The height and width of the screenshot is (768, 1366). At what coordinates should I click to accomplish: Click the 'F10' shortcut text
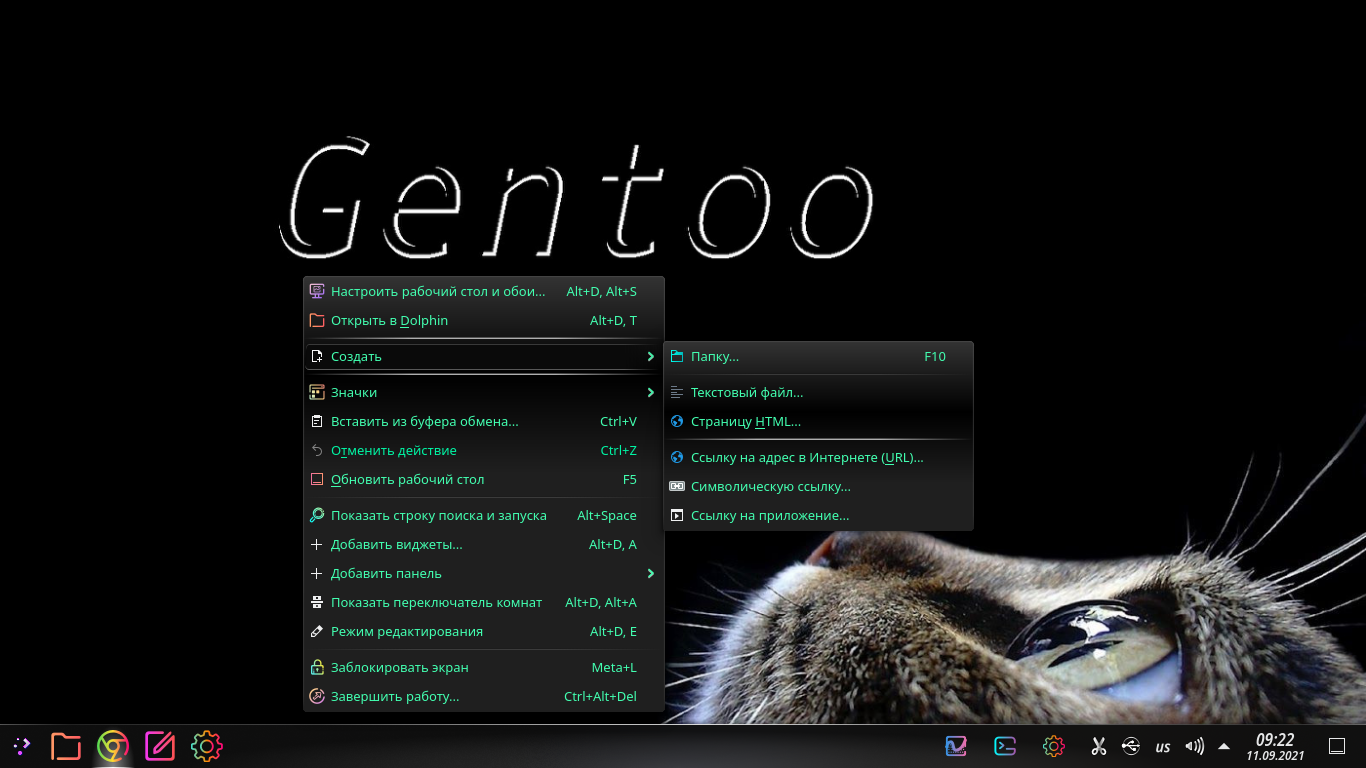935,356
